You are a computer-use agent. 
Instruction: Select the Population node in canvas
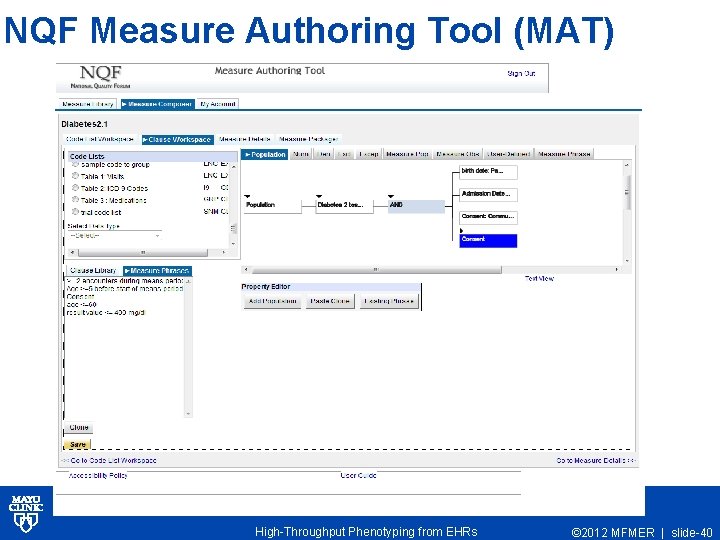pos(272,206)
